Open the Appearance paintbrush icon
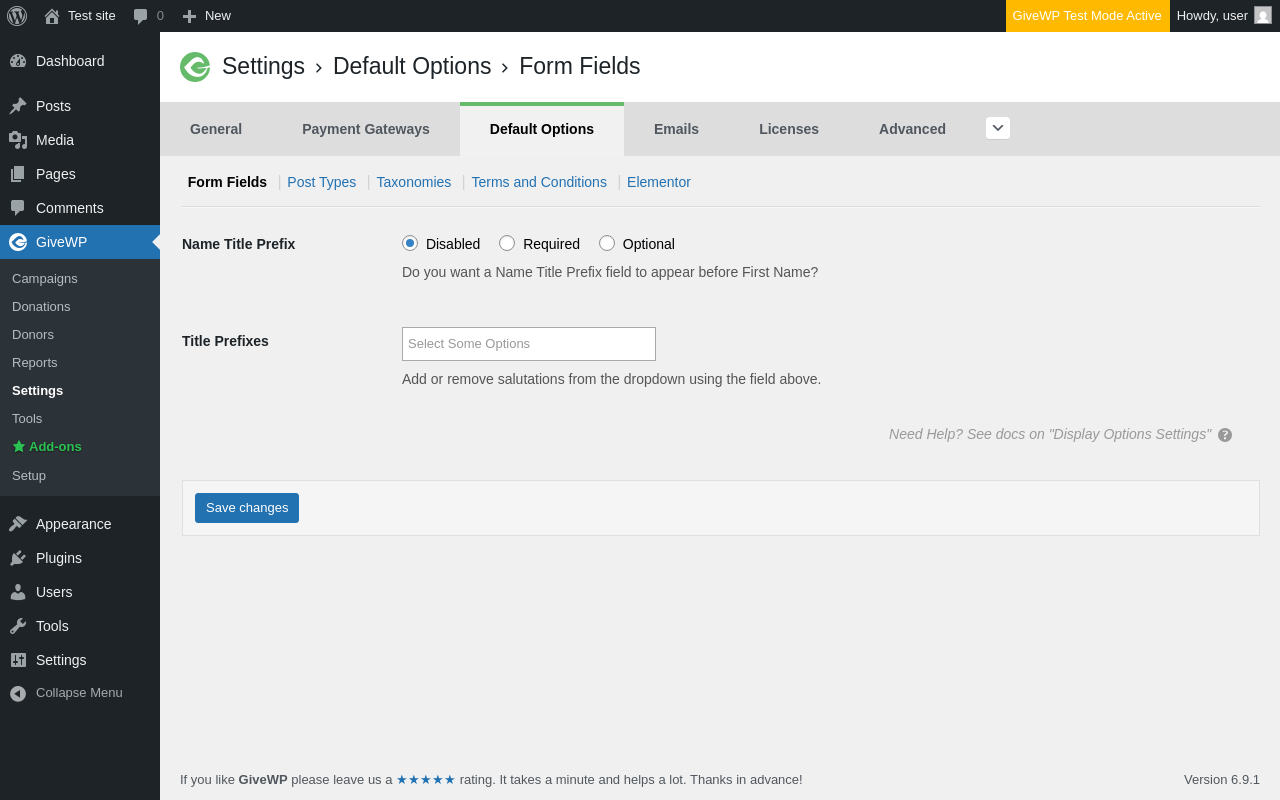Viewport: 1280px width, 800px height. (18, 524)
